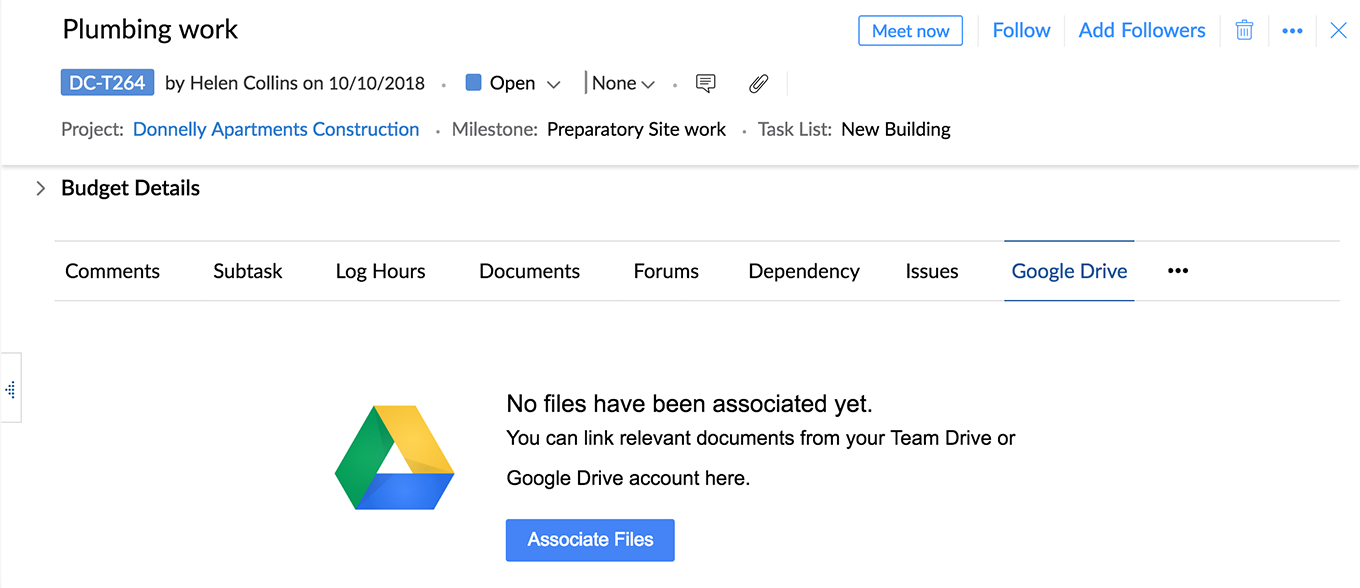Open the Log Hours tab

pyautogui.click(x=380, y=271)
